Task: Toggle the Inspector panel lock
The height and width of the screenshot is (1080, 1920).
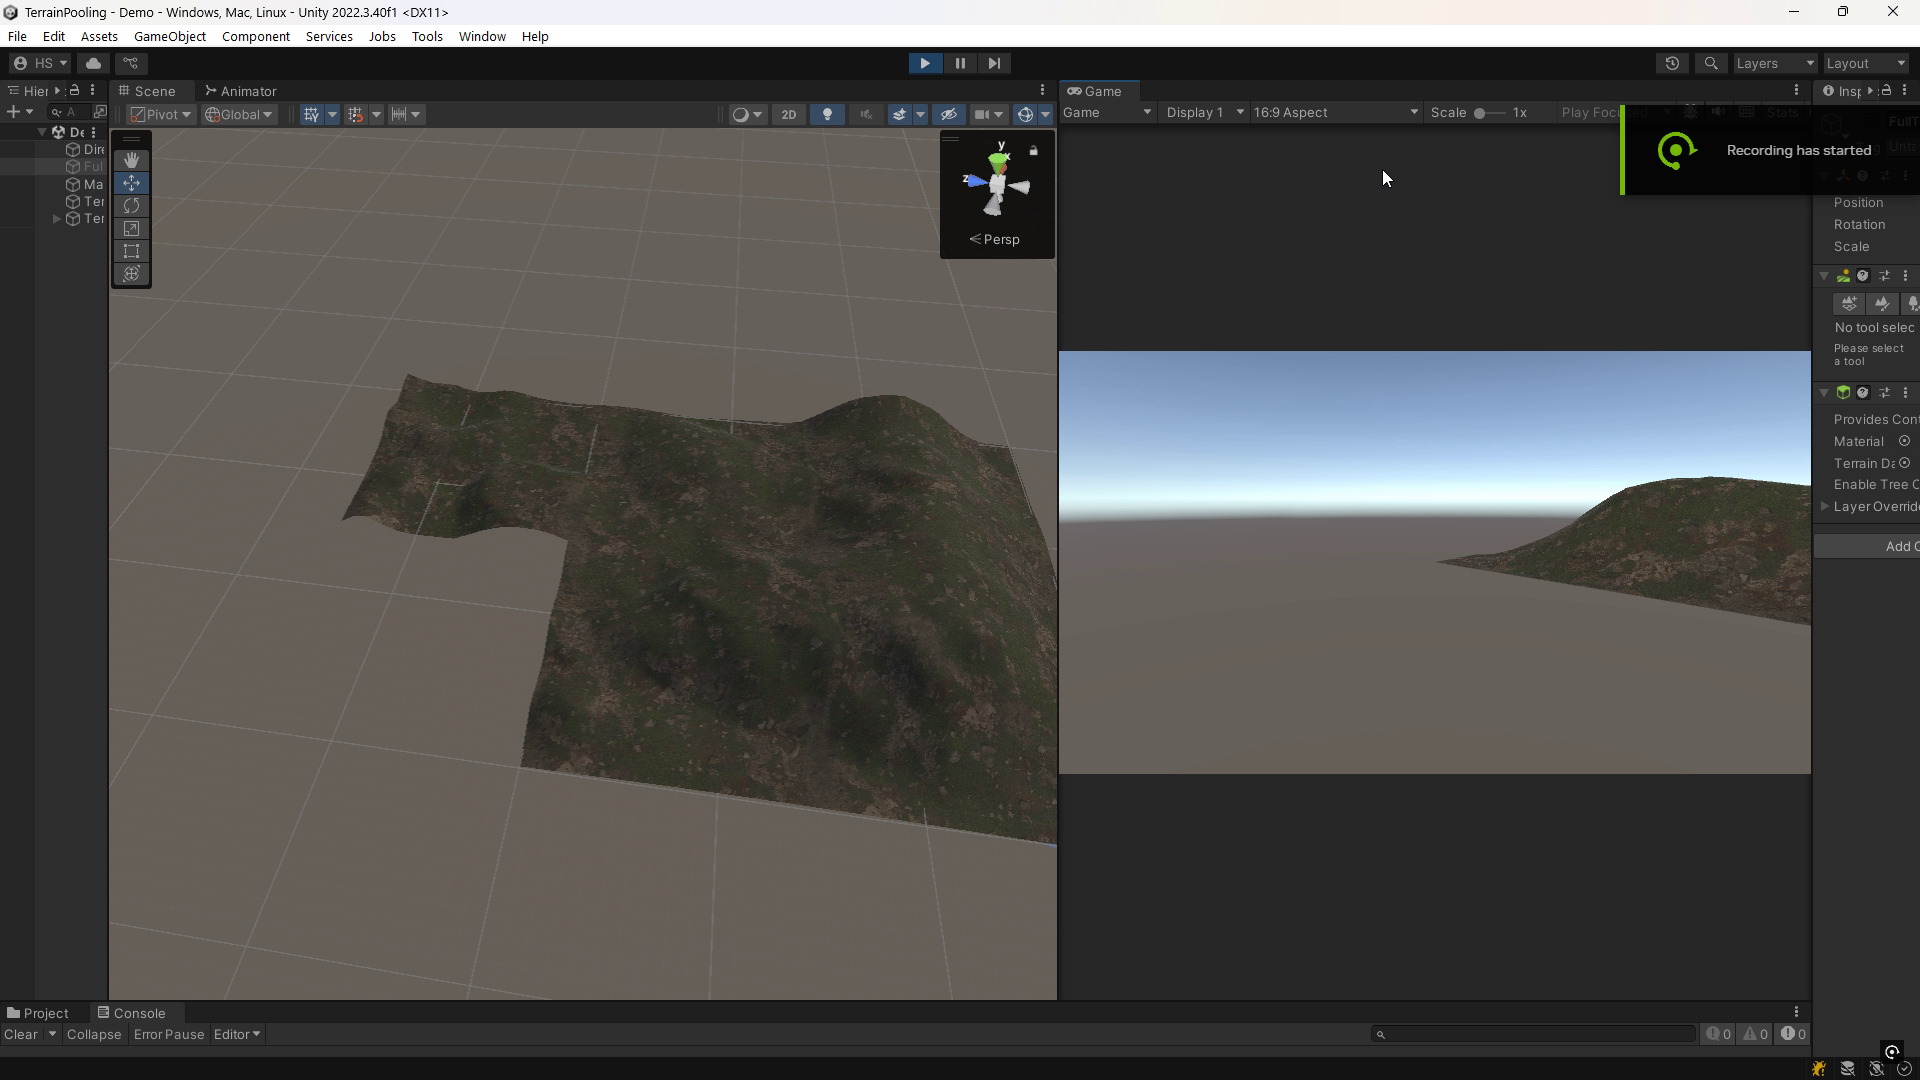Action: (1886, 90)
